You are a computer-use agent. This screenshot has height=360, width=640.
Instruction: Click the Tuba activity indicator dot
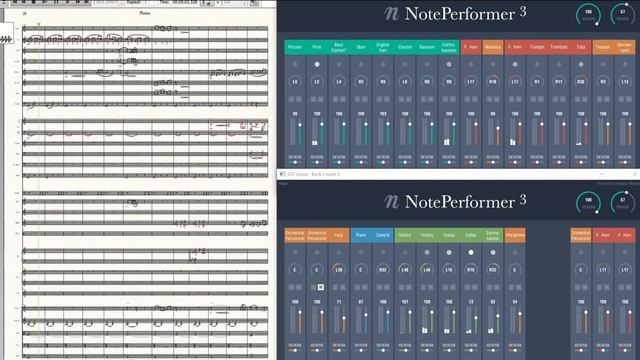[581, 64]
